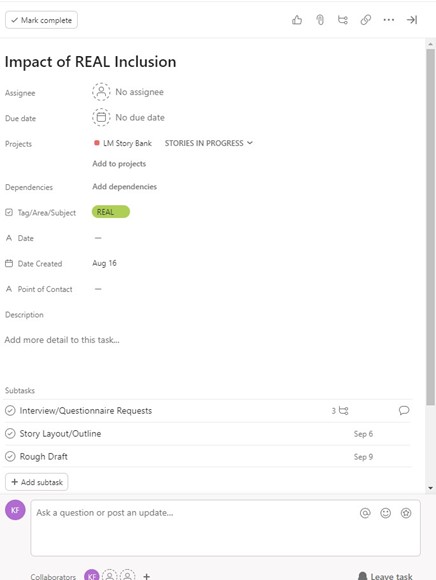Mark Story Layout/Outline subtask complete

[x=10, y=434]
